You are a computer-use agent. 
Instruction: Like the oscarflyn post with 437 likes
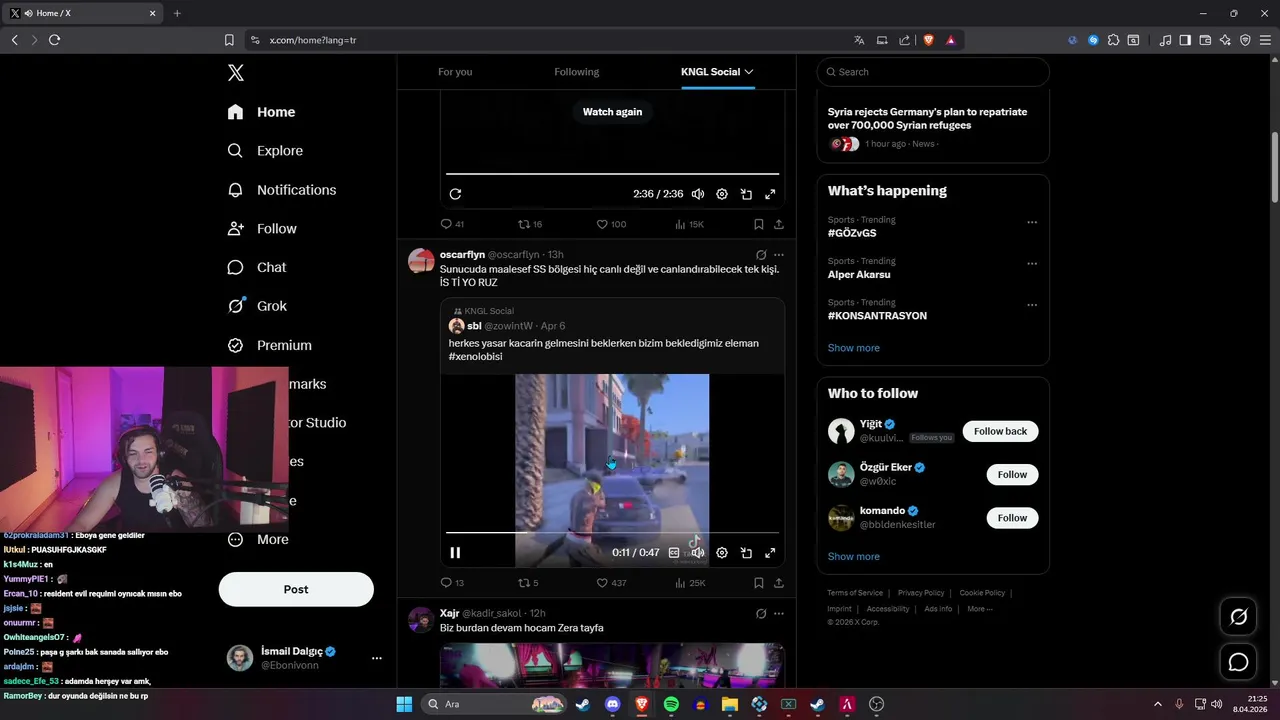pos(611,583)
